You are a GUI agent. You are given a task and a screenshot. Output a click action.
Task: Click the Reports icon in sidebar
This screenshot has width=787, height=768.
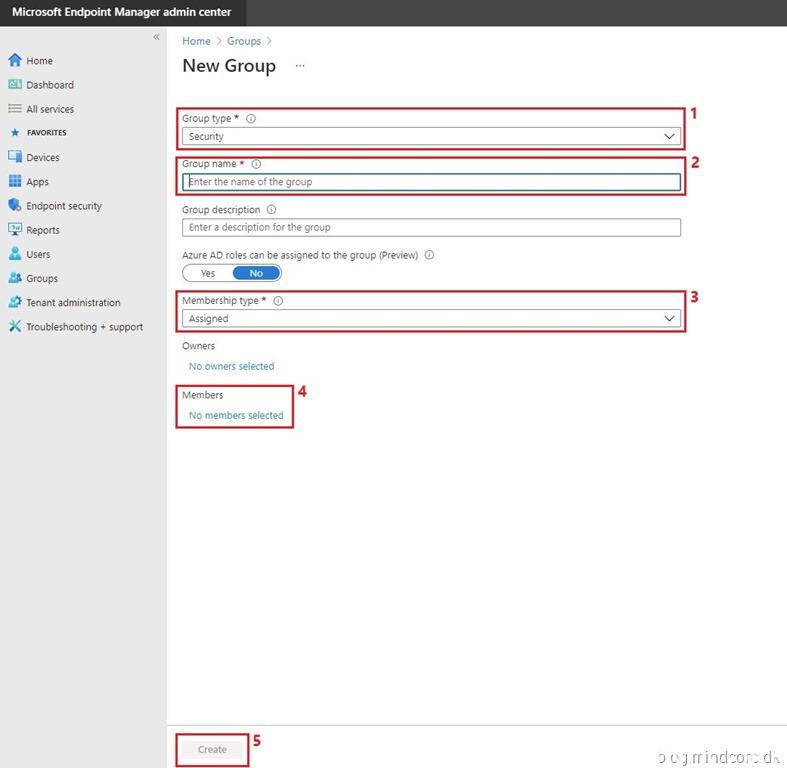coord(15,230)
